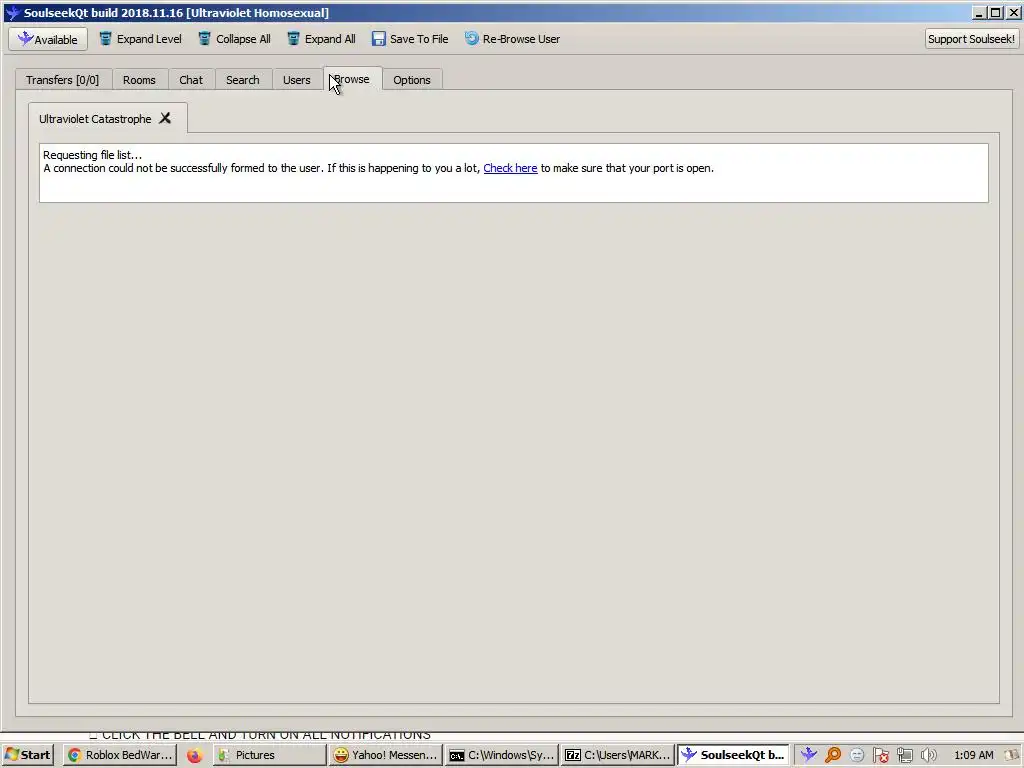The height and width of the screenshot is (768, 1024).
Task: Open the Action Center flag tray icon
Action: 881,755
